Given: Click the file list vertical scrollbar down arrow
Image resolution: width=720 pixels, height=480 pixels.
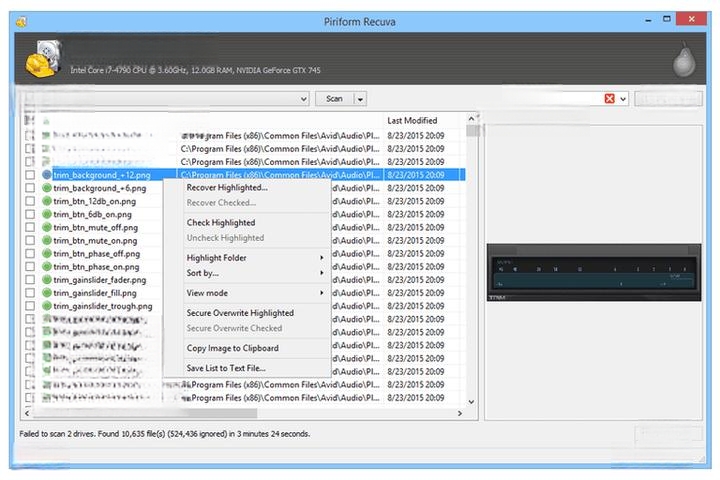Looking at the screenshot, I should point(471,401).
